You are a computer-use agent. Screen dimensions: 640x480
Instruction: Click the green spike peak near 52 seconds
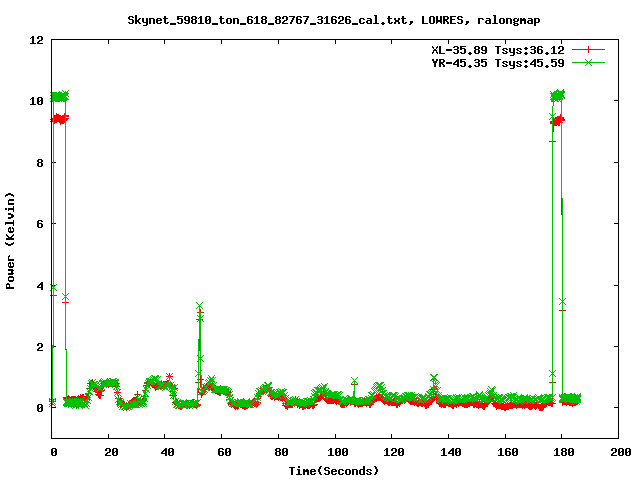point(199,306)
